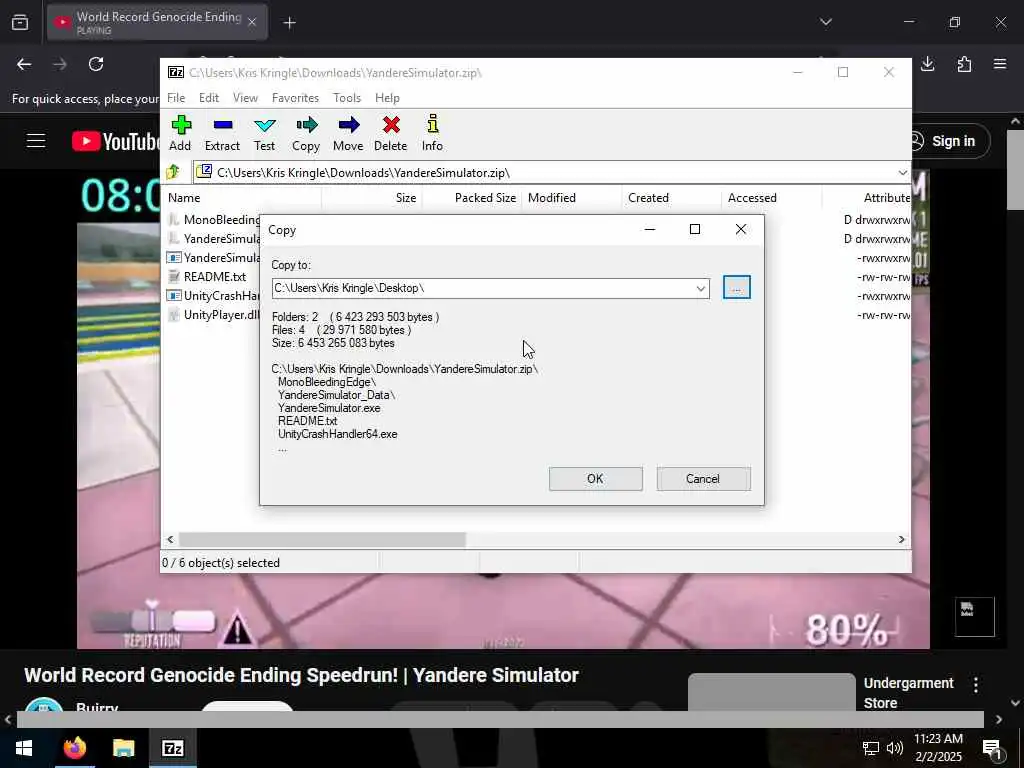Click the left arrow of 7-Zip scrollbar
This screenshot has width=1024, height=768.
pos(170,539)
